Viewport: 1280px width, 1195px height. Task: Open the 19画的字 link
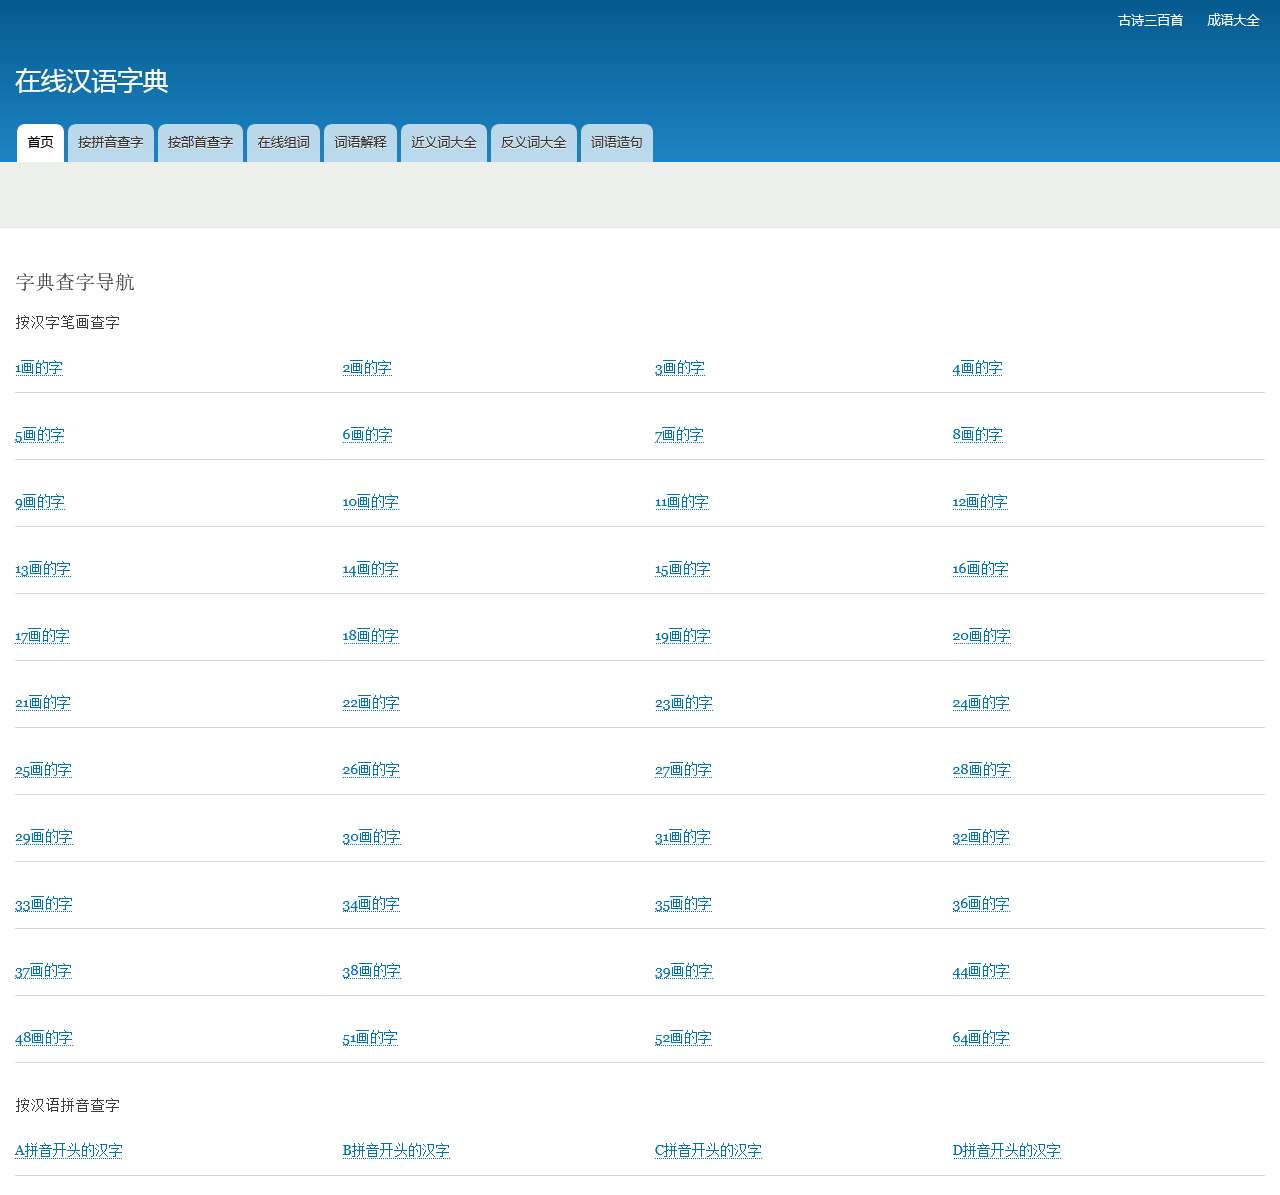pyautogui.click(x=682, y=636)
